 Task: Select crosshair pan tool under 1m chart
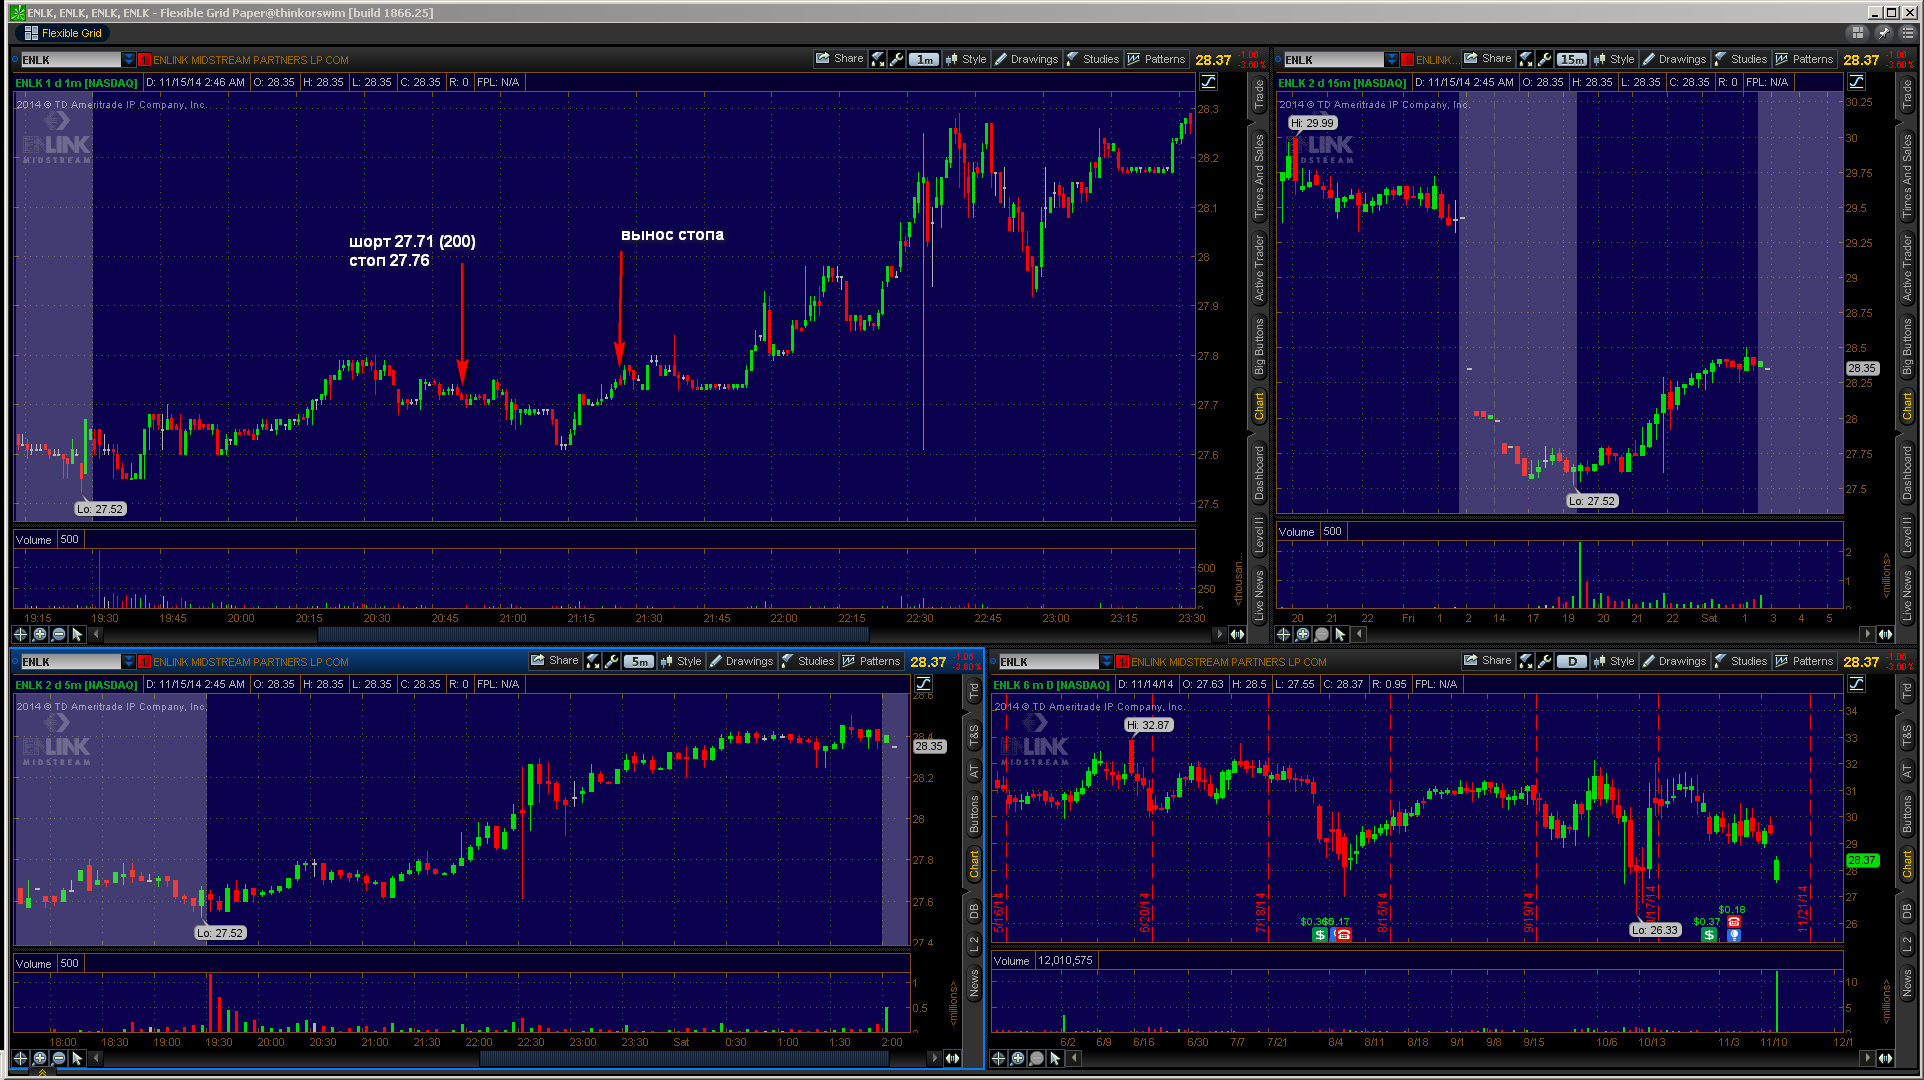click(x=20, y=634)
